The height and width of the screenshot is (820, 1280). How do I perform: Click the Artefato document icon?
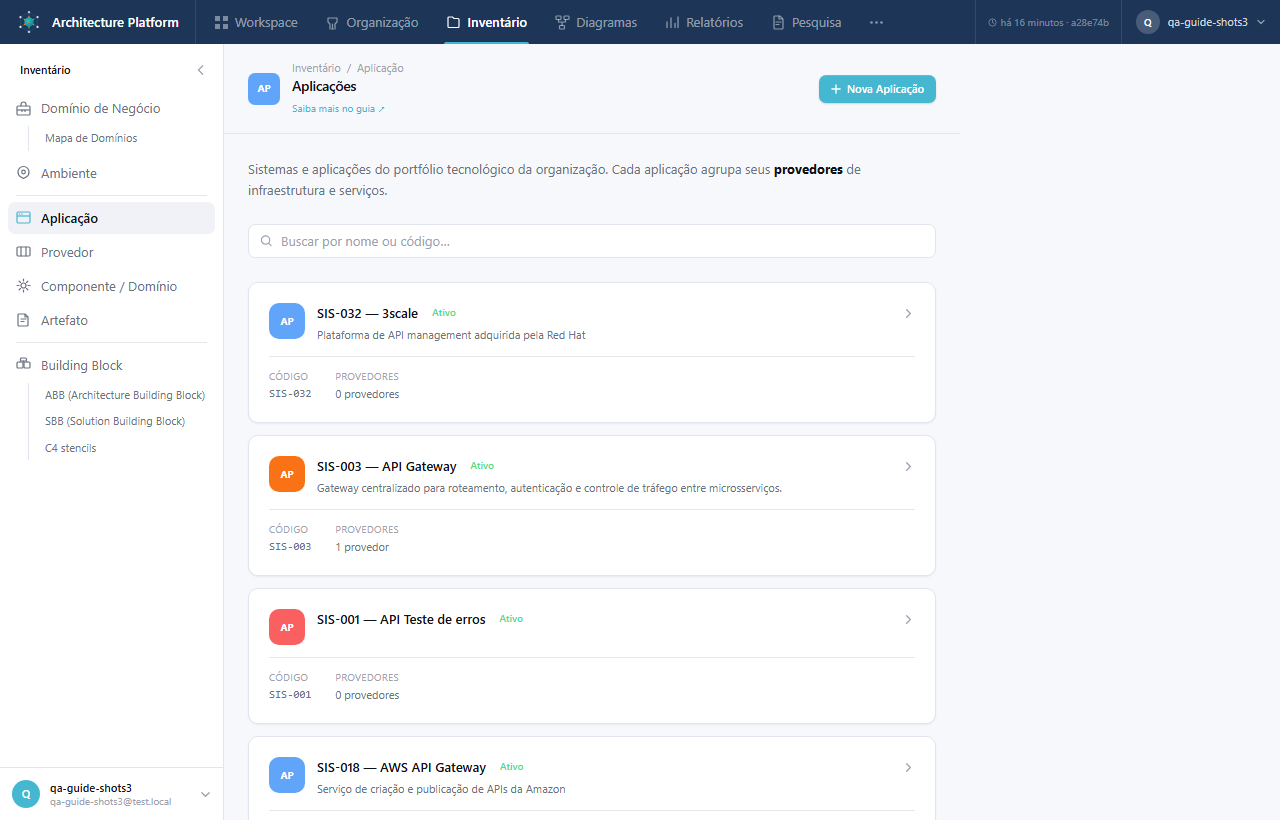[23, 320]
